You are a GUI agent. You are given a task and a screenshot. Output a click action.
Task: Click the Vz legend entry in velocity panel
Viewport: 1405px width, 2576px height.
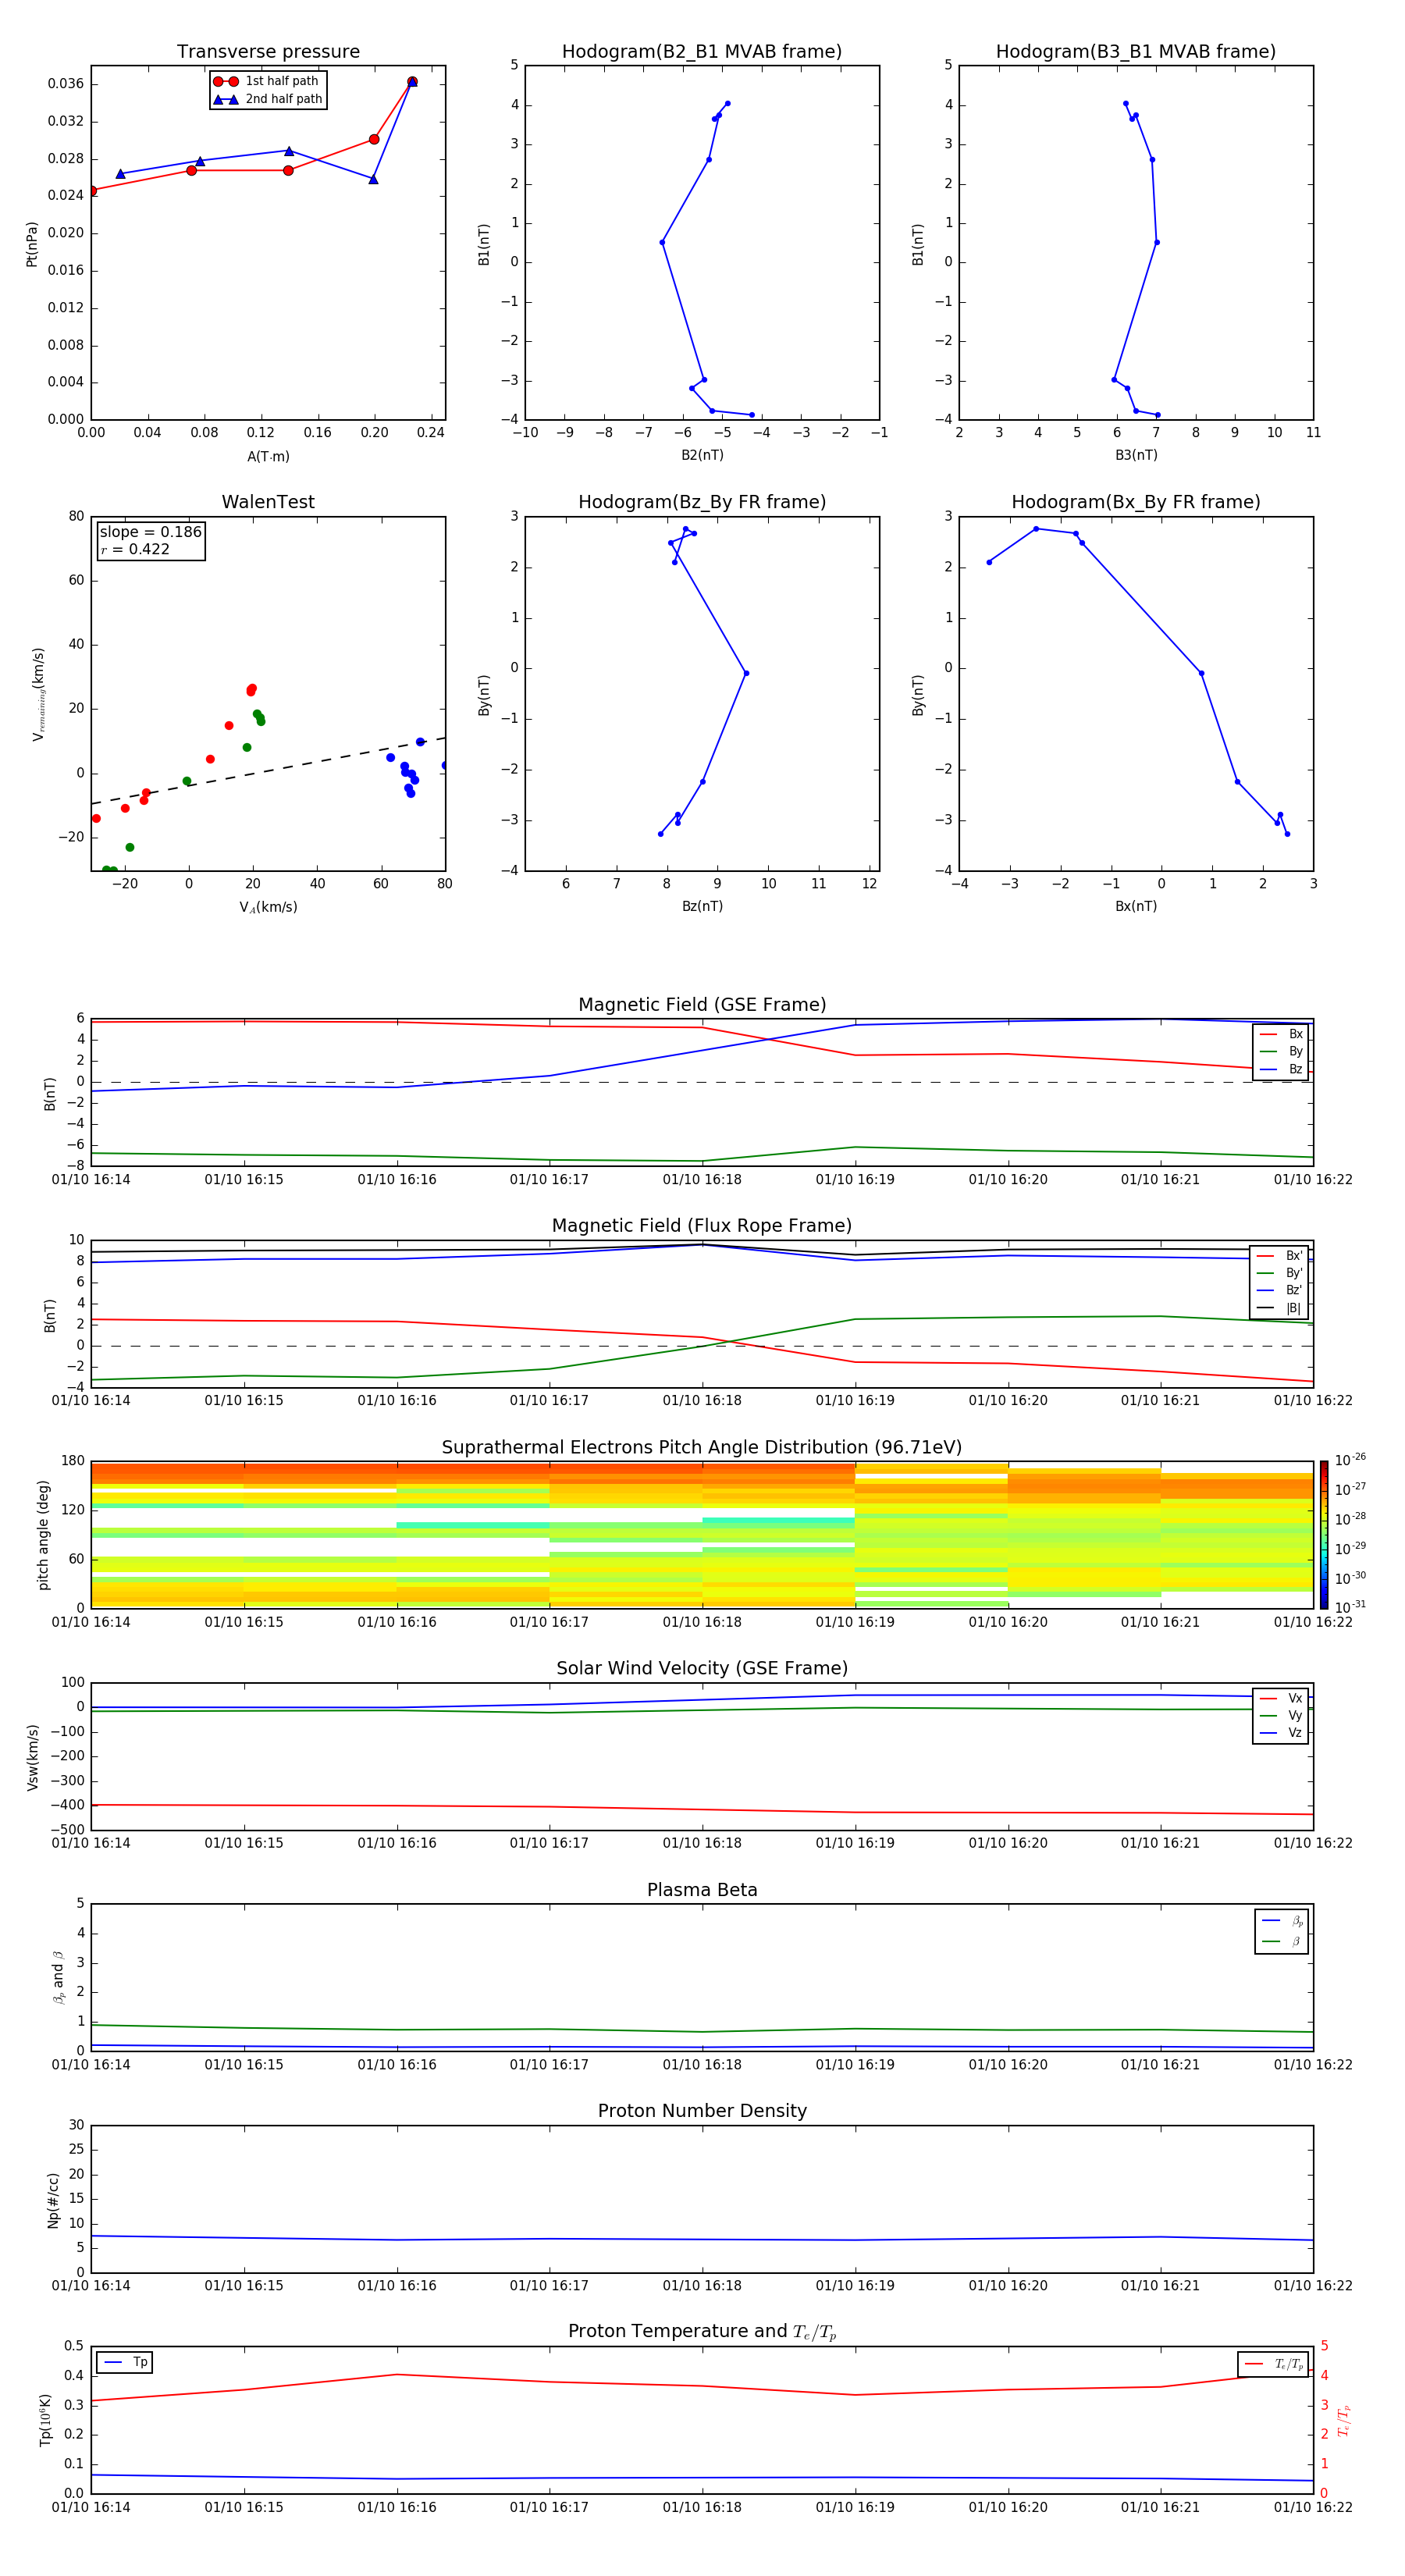pyautogui.click(x=1281, y=1733)
